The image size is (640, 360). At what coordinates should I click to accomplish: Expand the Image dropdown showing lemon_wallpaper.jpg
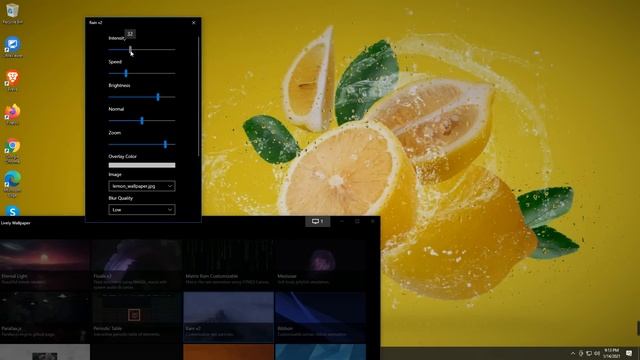pos(142,186)
